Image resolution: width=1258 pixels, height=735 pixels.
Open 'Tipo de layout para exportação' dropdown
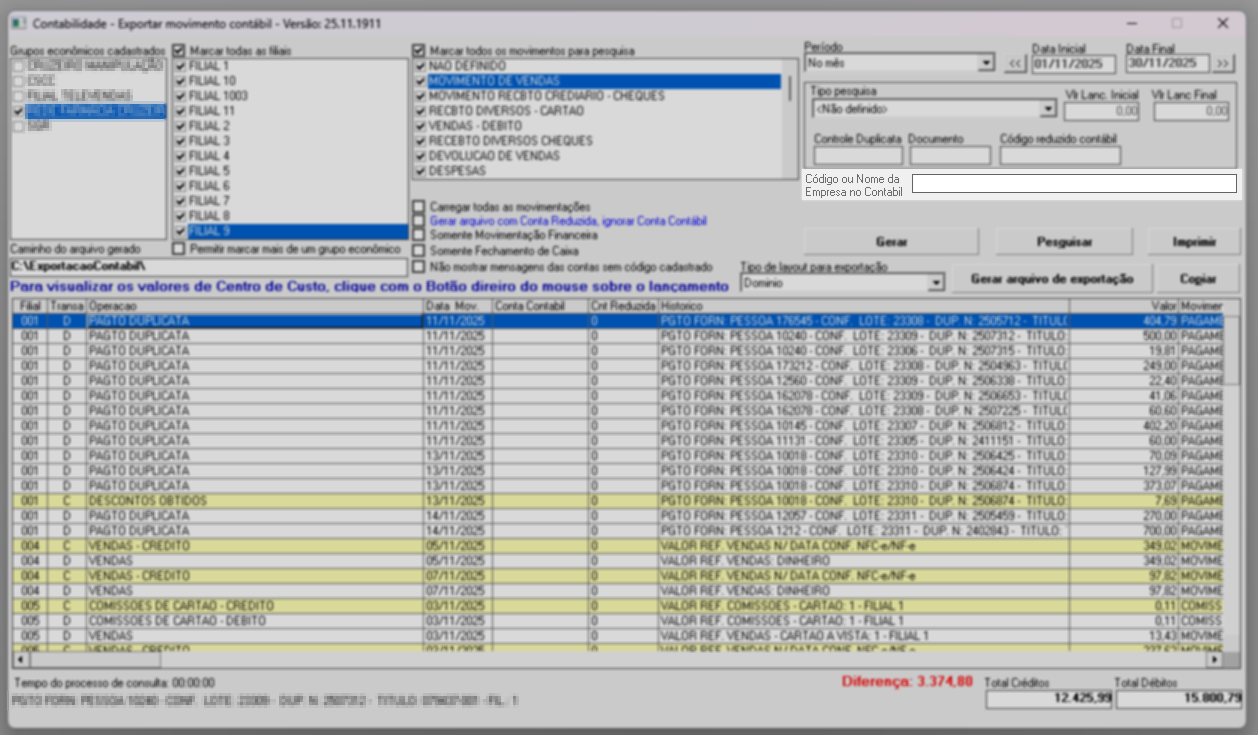(x=935, y=283)
